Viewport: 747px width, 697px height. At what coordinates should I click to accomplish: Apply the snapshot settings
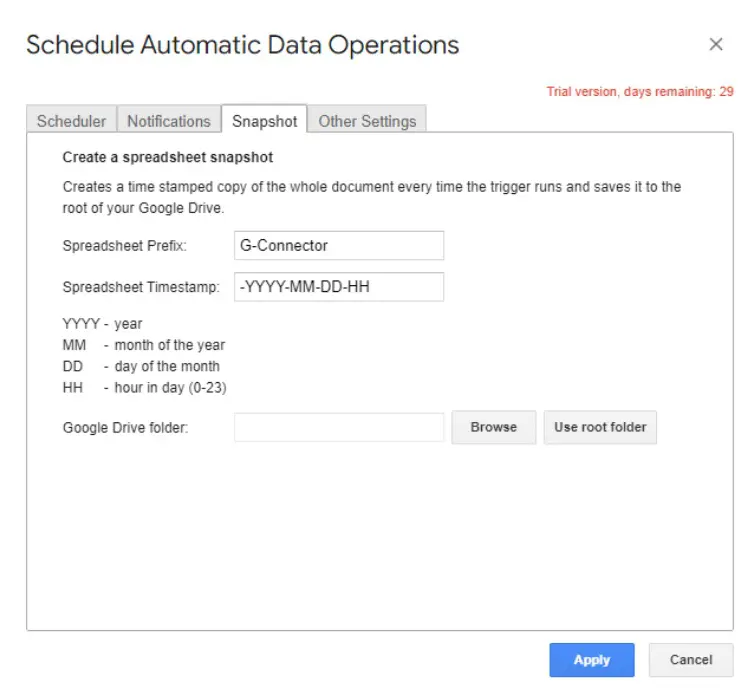coord(592,660)
